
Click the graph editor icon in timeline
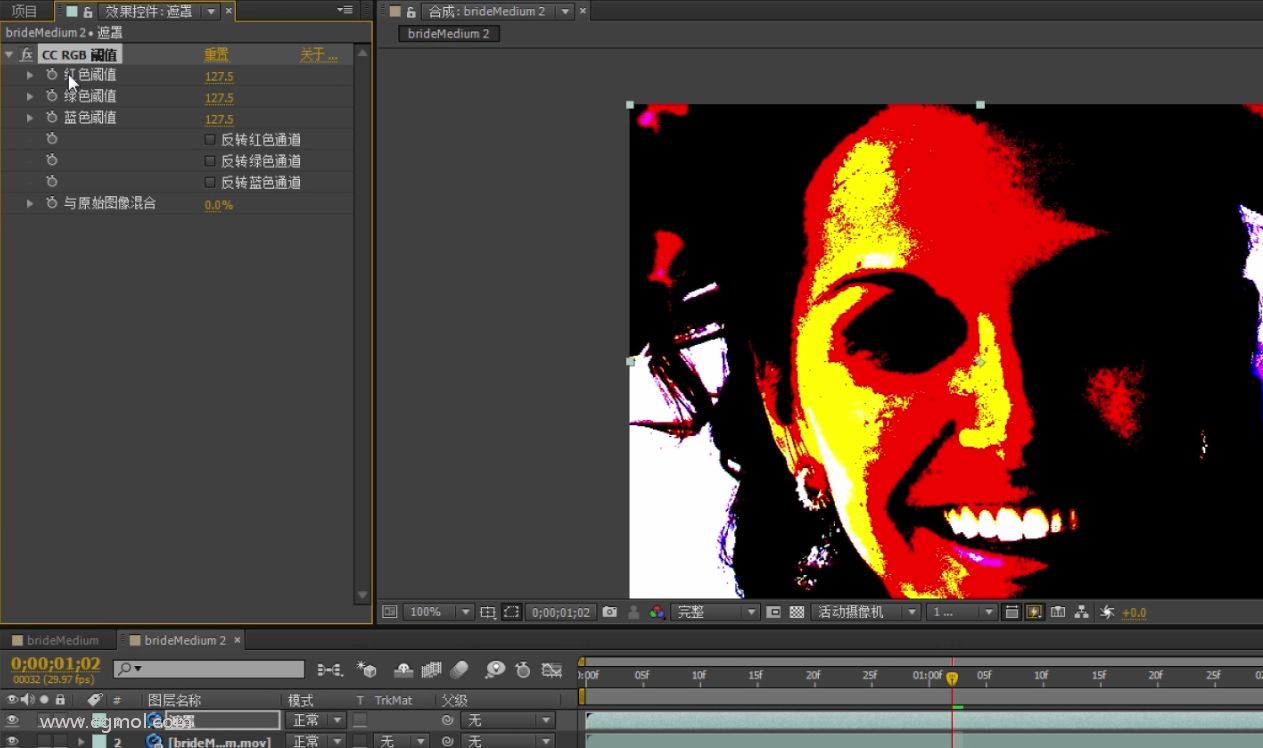551,670
